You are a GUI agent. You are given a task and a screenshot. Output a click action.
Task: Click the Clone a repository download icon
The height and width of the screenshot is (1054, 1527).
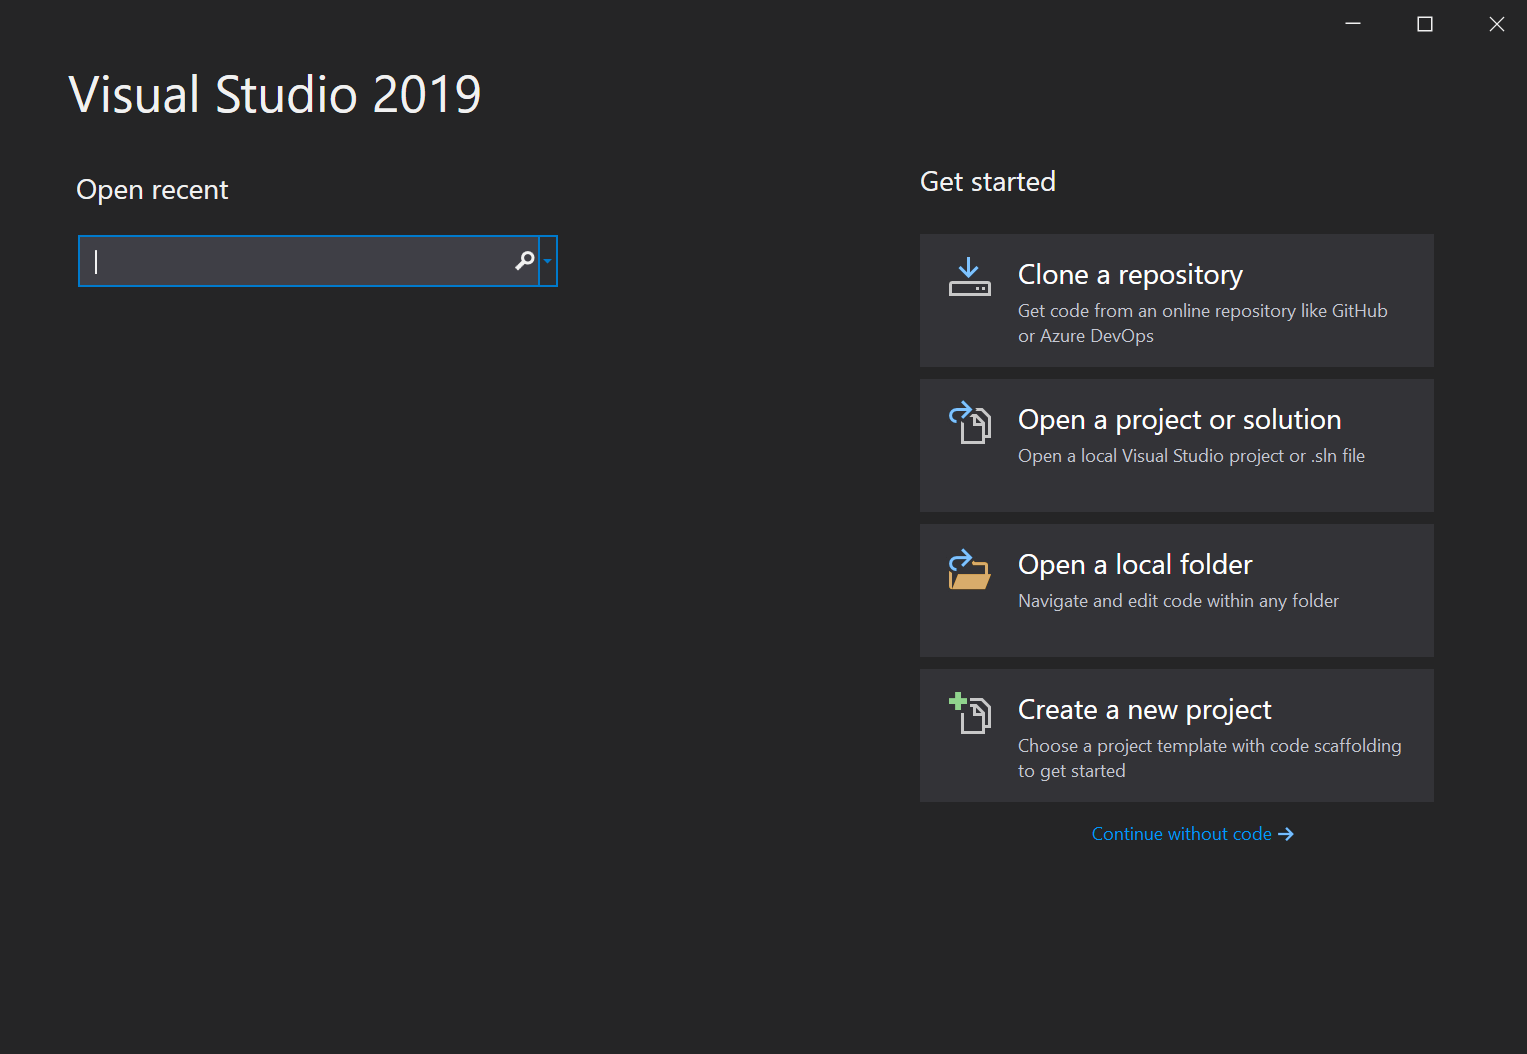coord(969,277)
